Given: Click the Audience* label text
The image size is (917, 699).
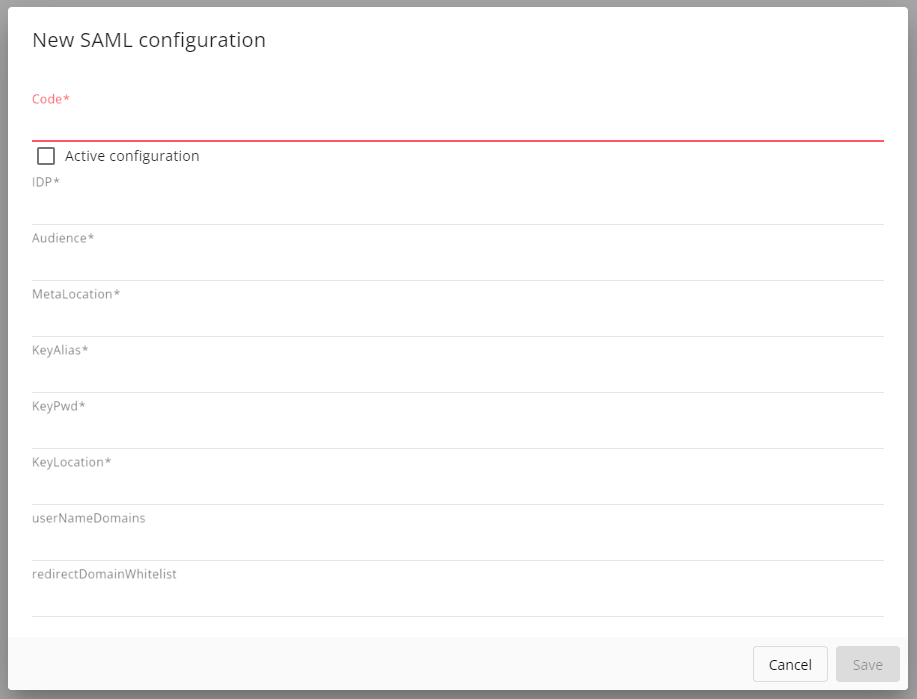Looking at the screenshot, I should [63, 238].
